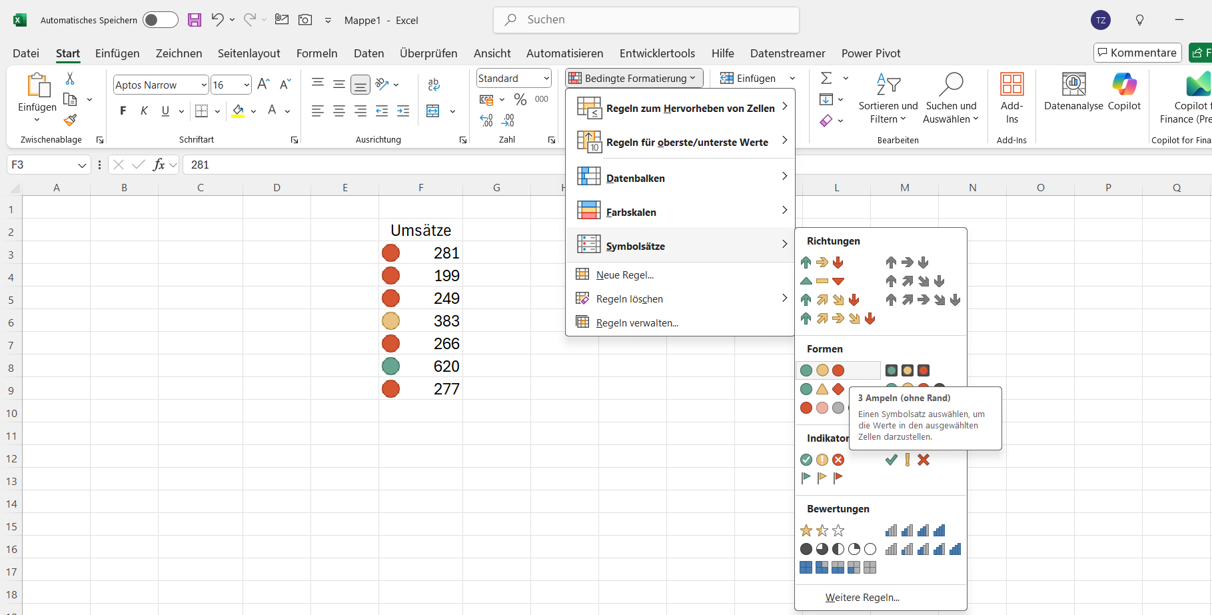Toggle italic formatting with the K button
Image resolution: width=1212 pixels, height=615 pixels.
144,111
